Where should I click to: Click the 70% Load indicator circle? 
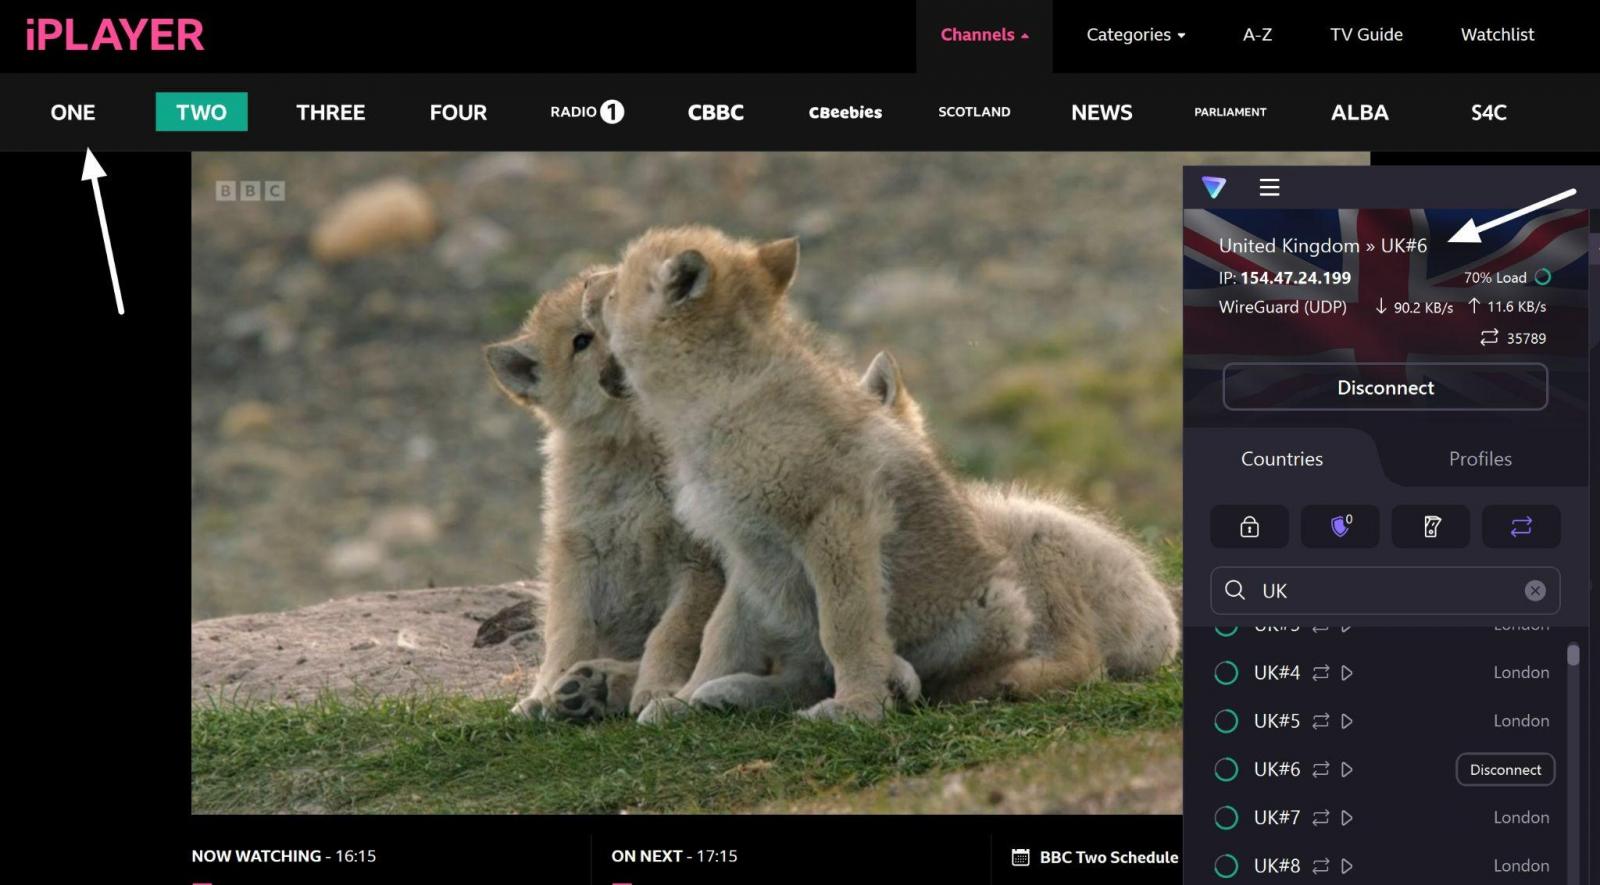(x=1543, y=277)
